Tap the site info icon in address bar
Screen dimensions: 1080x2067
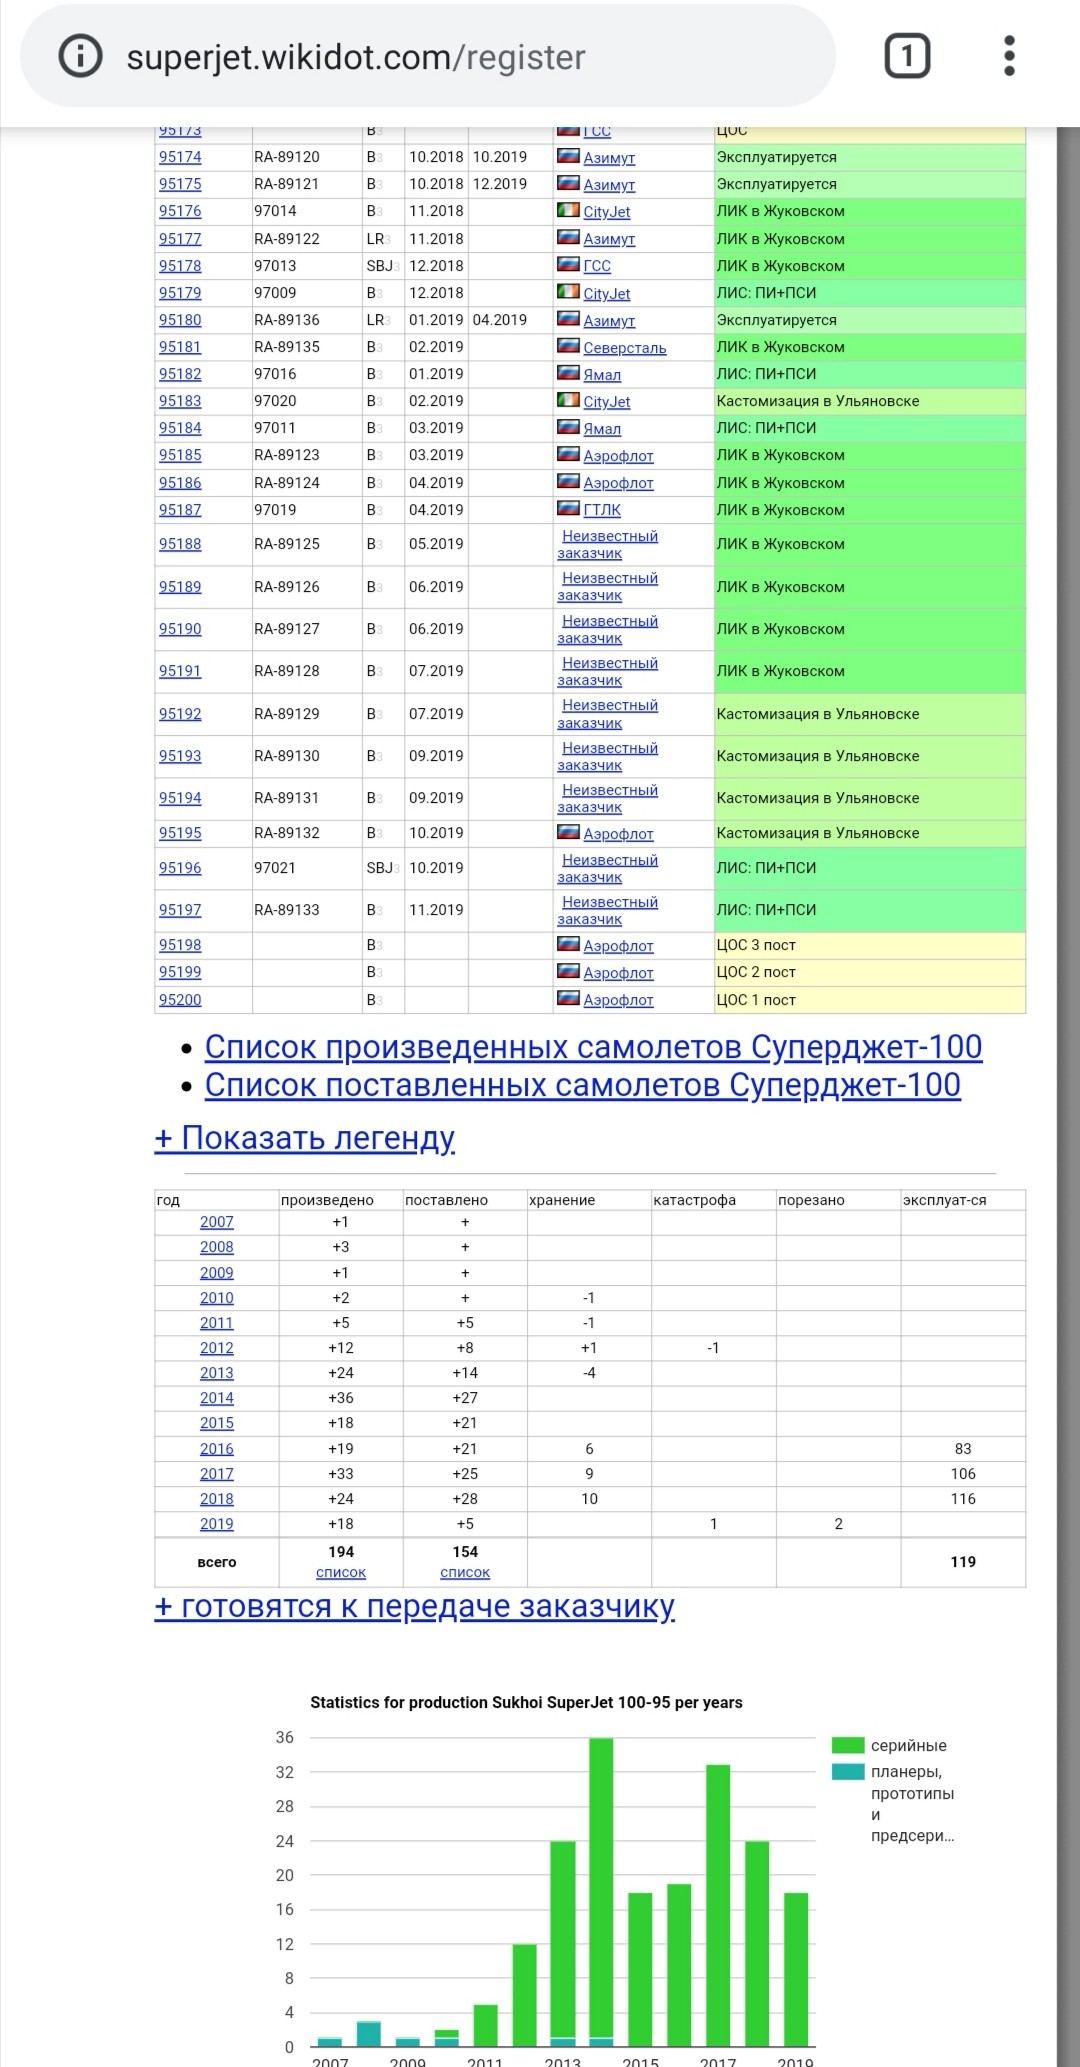click(81, 56)
